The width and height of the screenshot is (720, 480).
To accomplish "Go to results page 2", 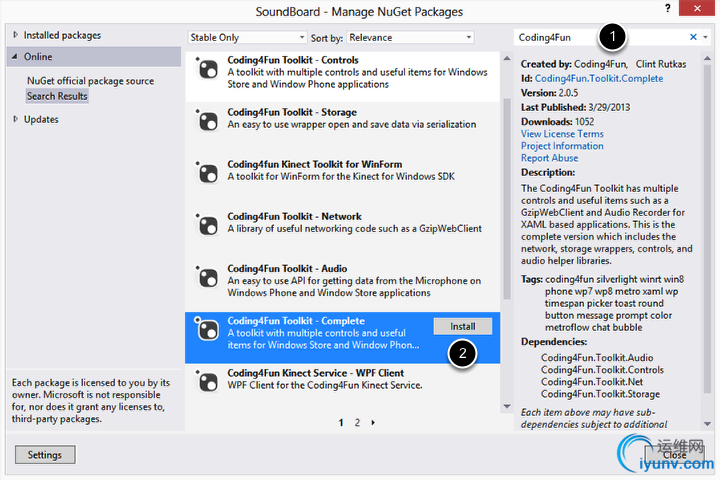I will point(357,423).
